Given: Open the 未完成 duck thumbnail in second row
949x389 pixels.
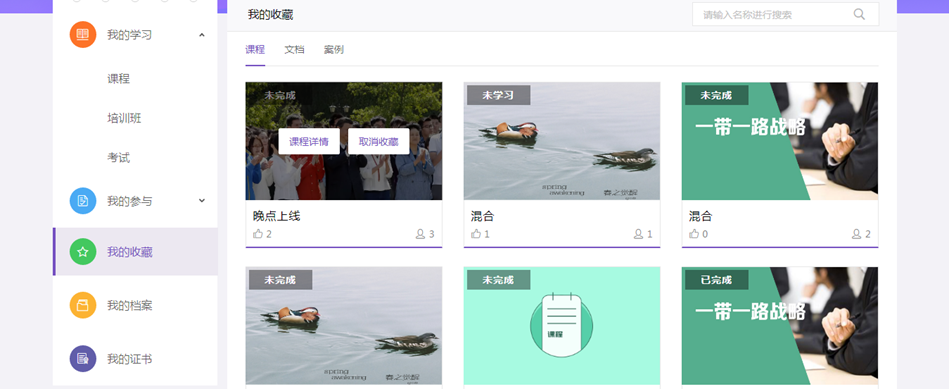Looking at the screenshot, I should [x=344, y=325].
